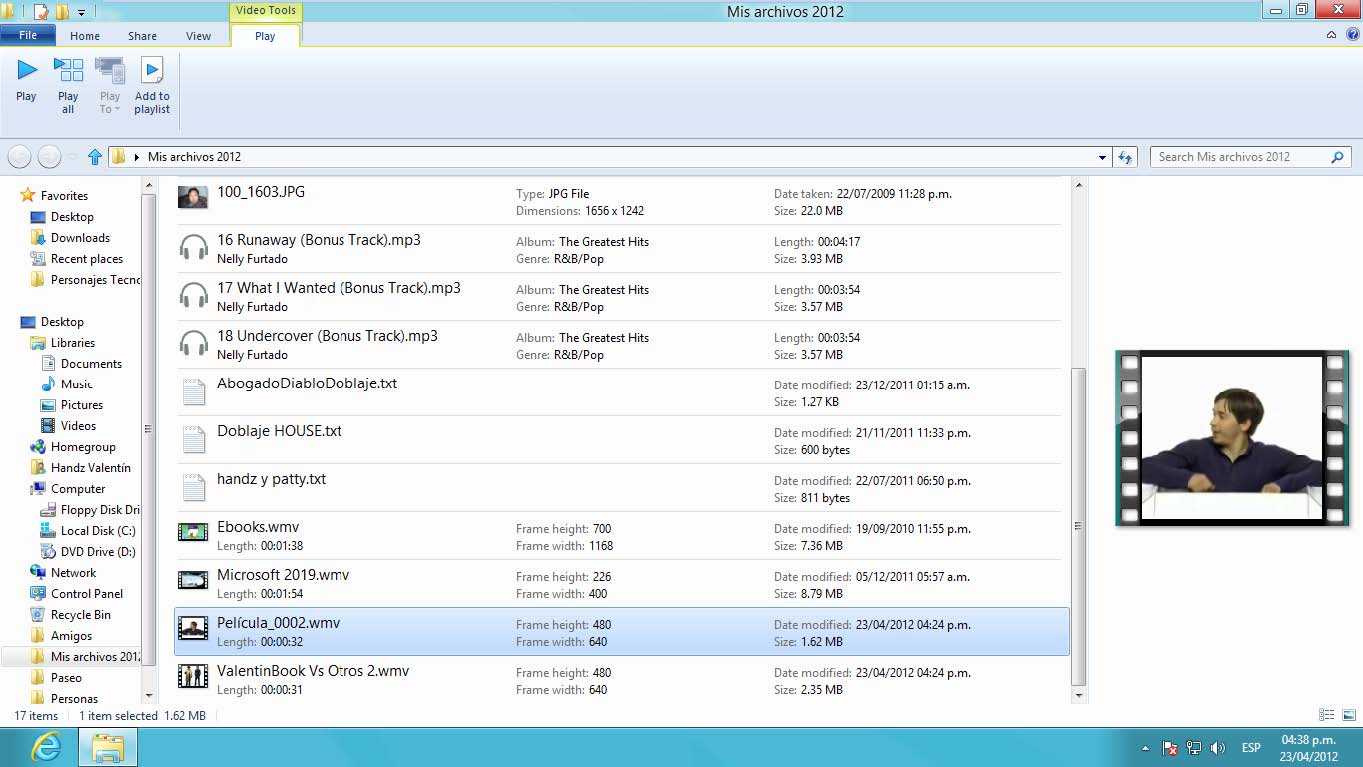Open the address bar history dropdown
This screenshot has width=1363, height=767.
pyautogui.click(x=1102, y=157)
